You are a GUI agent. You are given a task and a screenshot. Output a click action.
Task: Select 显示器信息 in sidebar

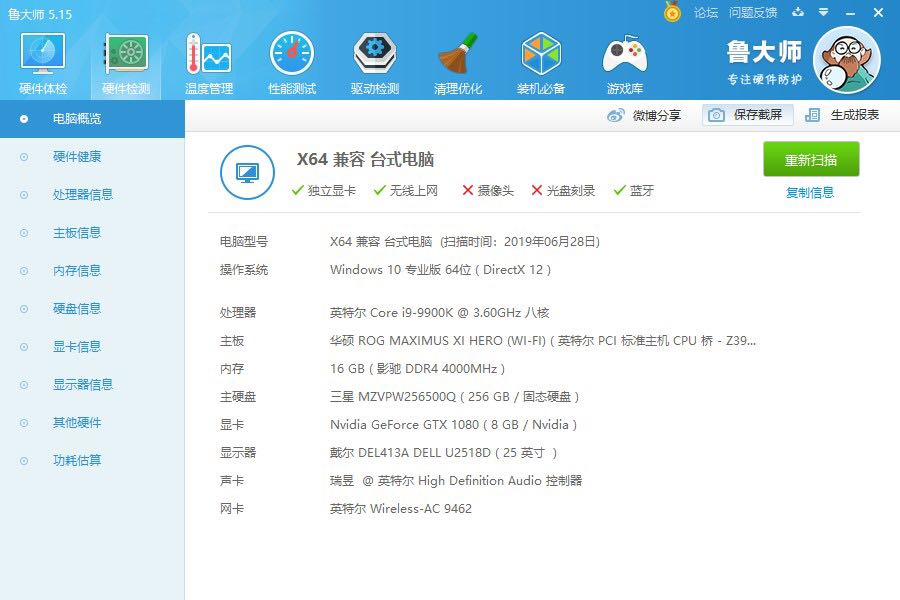click(x=92, y=385)
